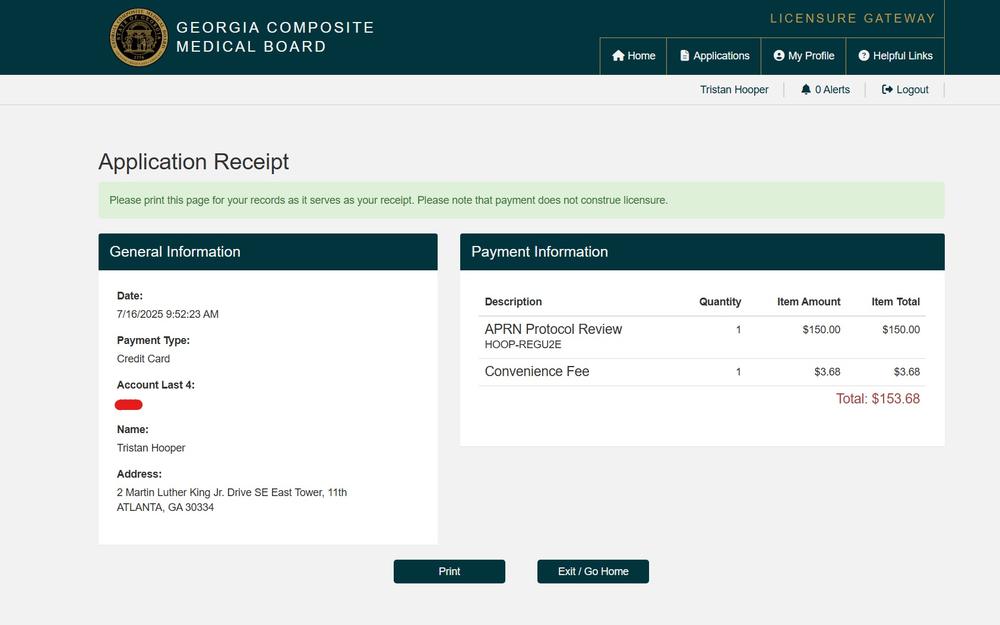Select the Tristan Hooper username in top bar
Image resolution: width=1000 pixels, height=625 pixels.
pos(734,90)
